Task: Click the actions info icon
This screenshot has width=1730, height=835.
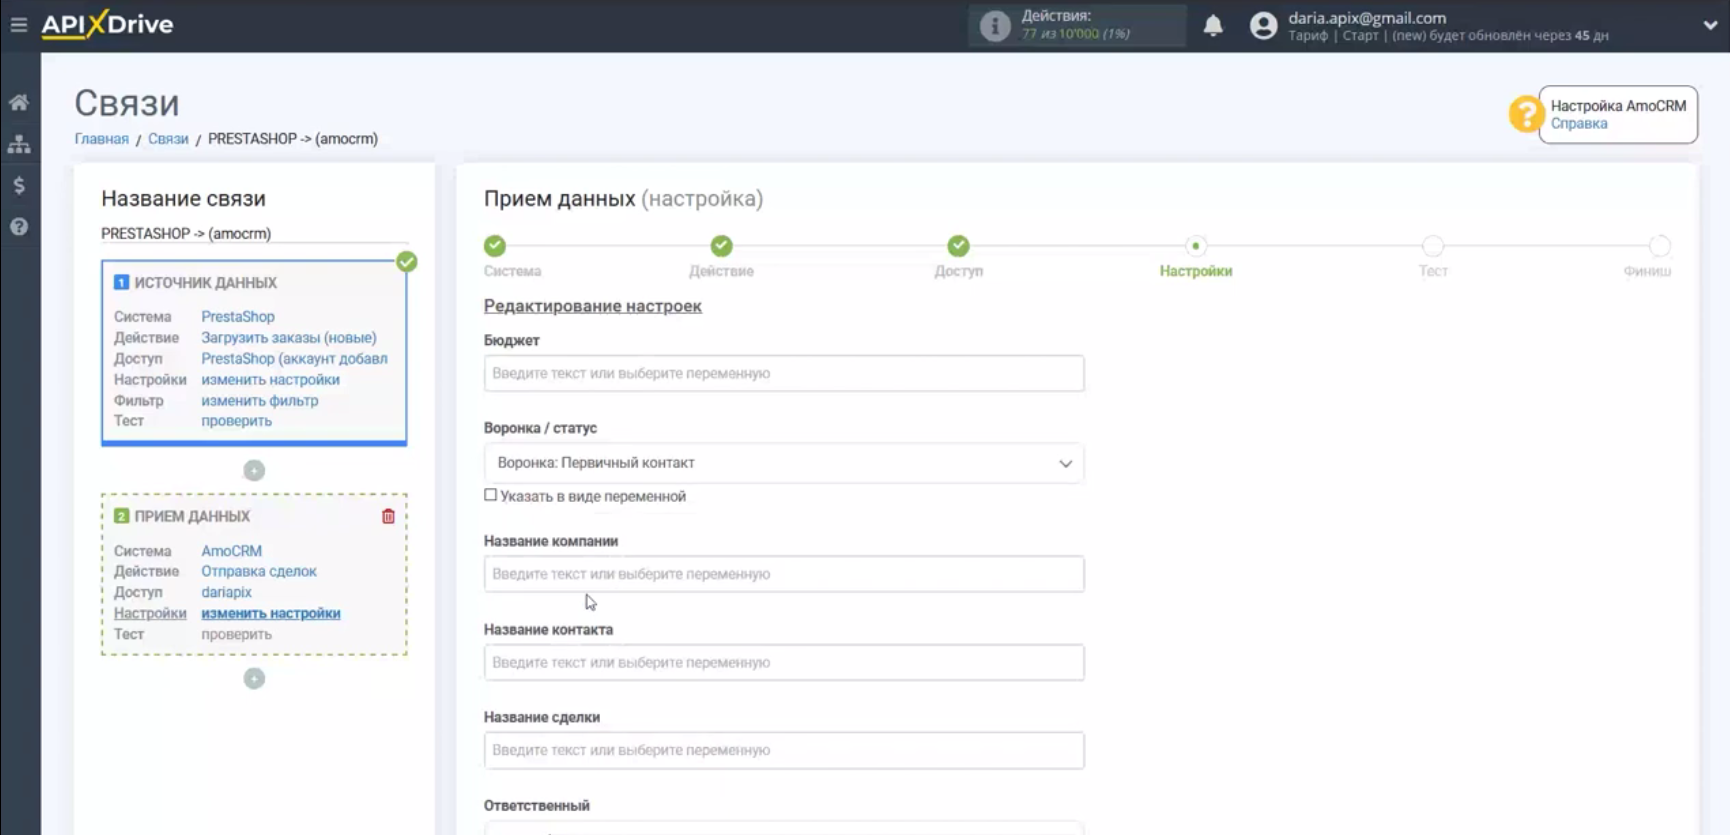Action: click(995, 26)
